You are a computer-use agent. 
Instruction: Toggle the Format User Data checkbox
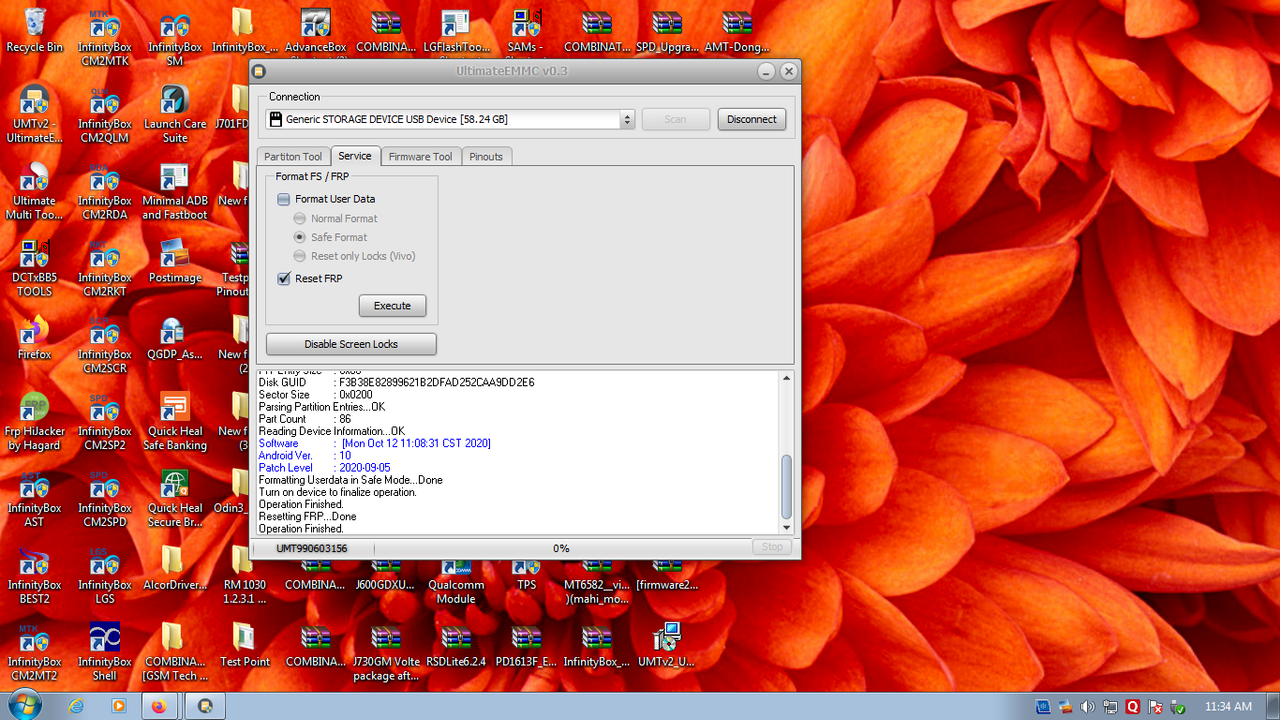[x=283, y=199]
